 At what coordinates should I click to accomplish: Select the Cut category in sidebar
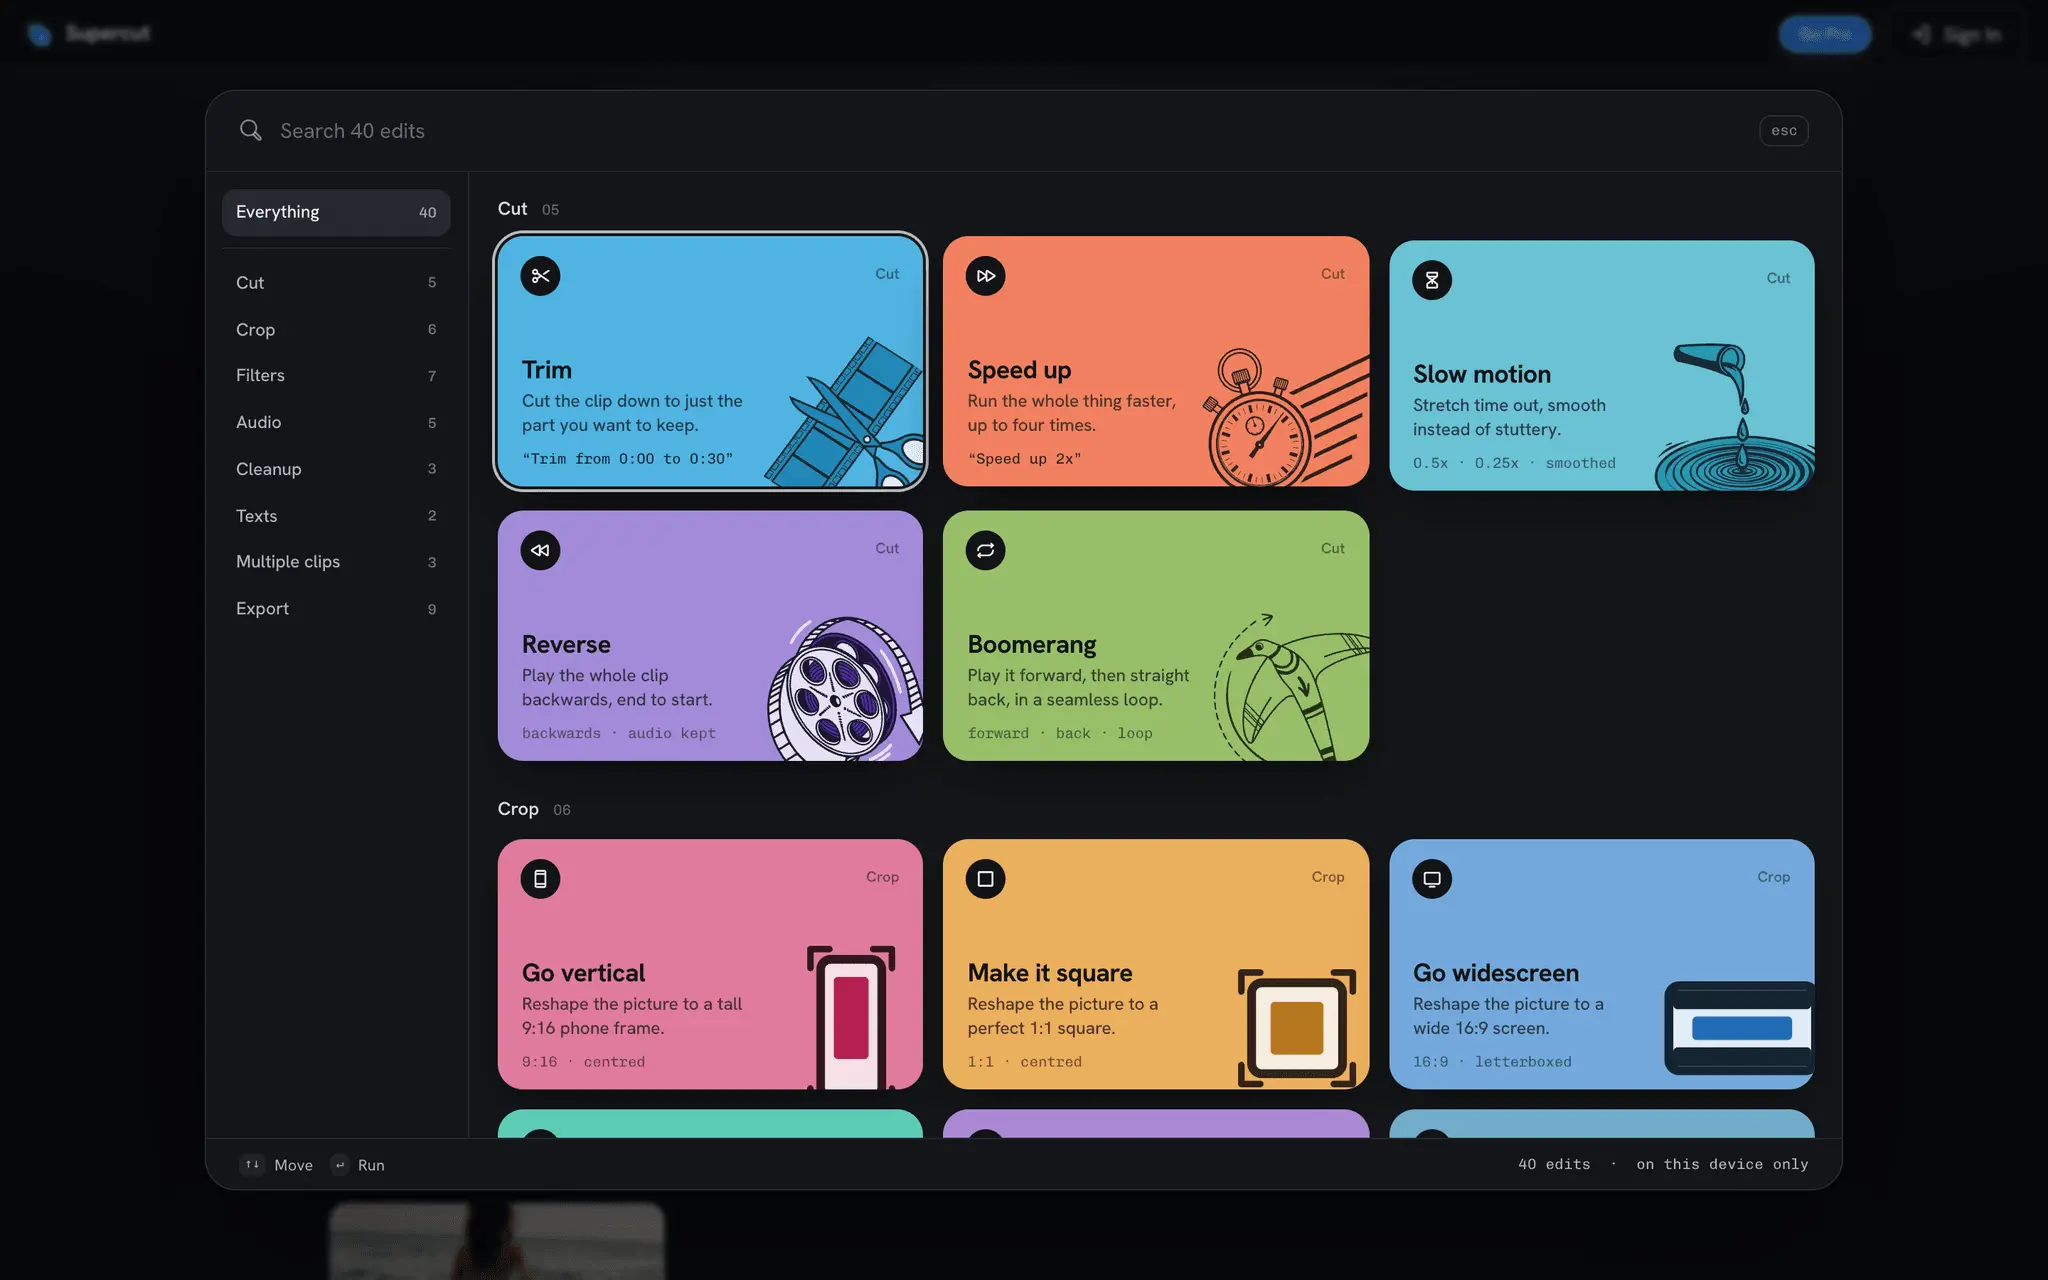[x=336, y=283]
